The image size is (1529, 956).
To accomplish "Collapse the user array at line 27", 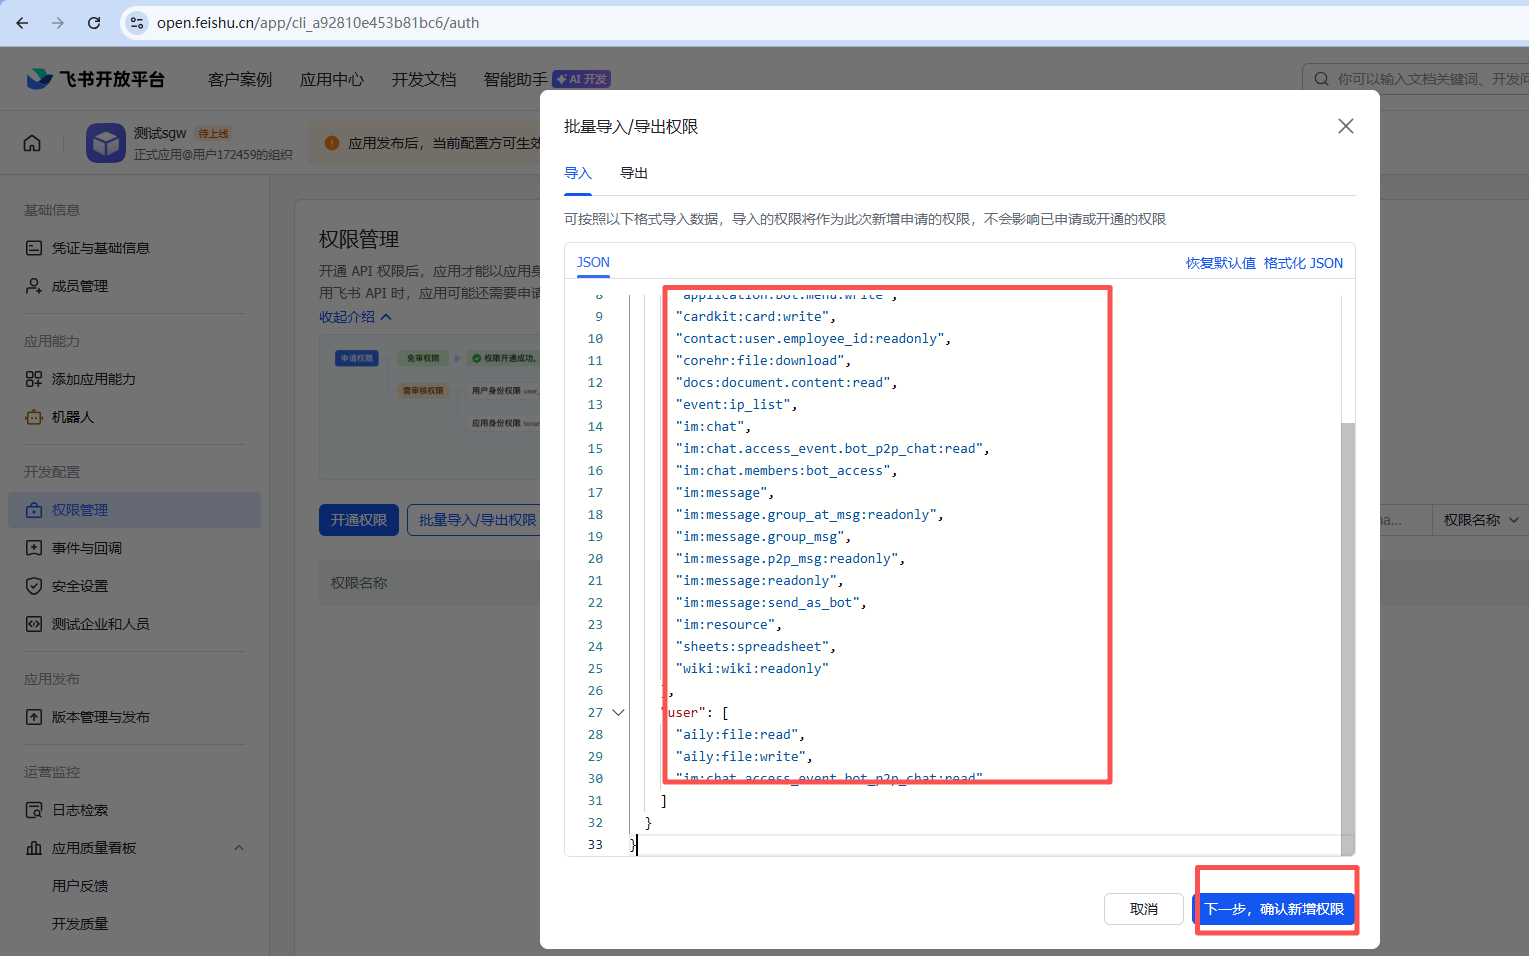I will tap(618, 712).
